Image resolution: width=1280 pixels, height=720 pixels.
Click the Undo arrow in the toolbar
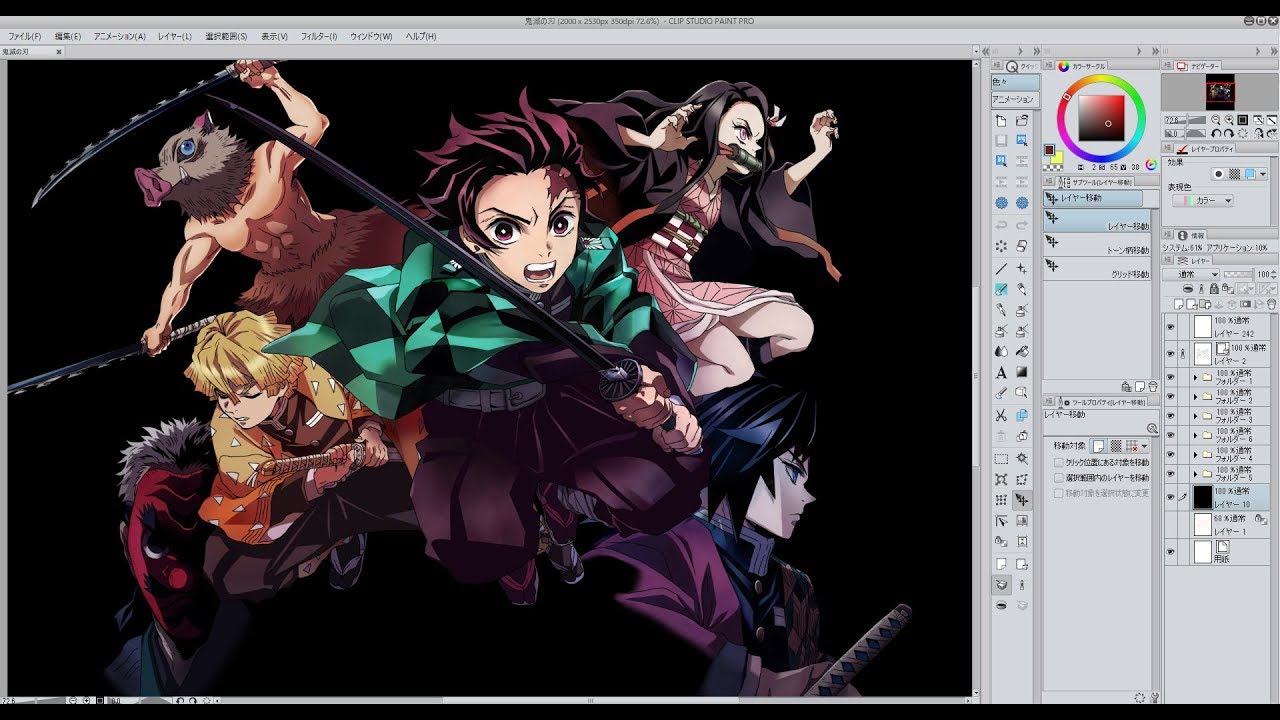(1001, 225)
